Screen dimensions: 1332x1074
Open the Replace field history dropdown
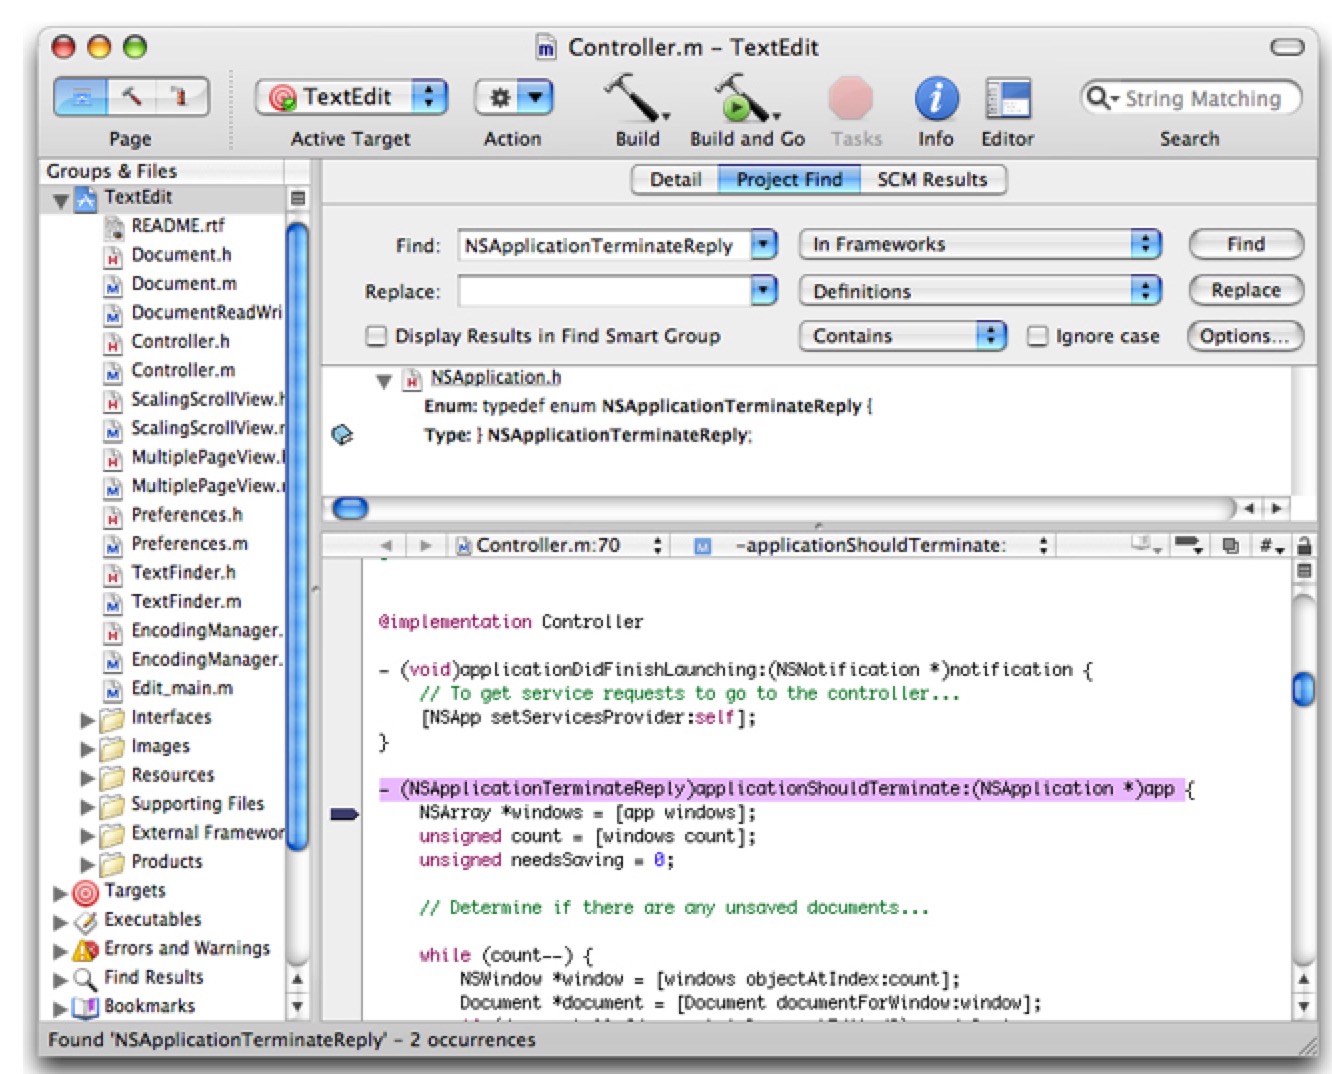764,291
